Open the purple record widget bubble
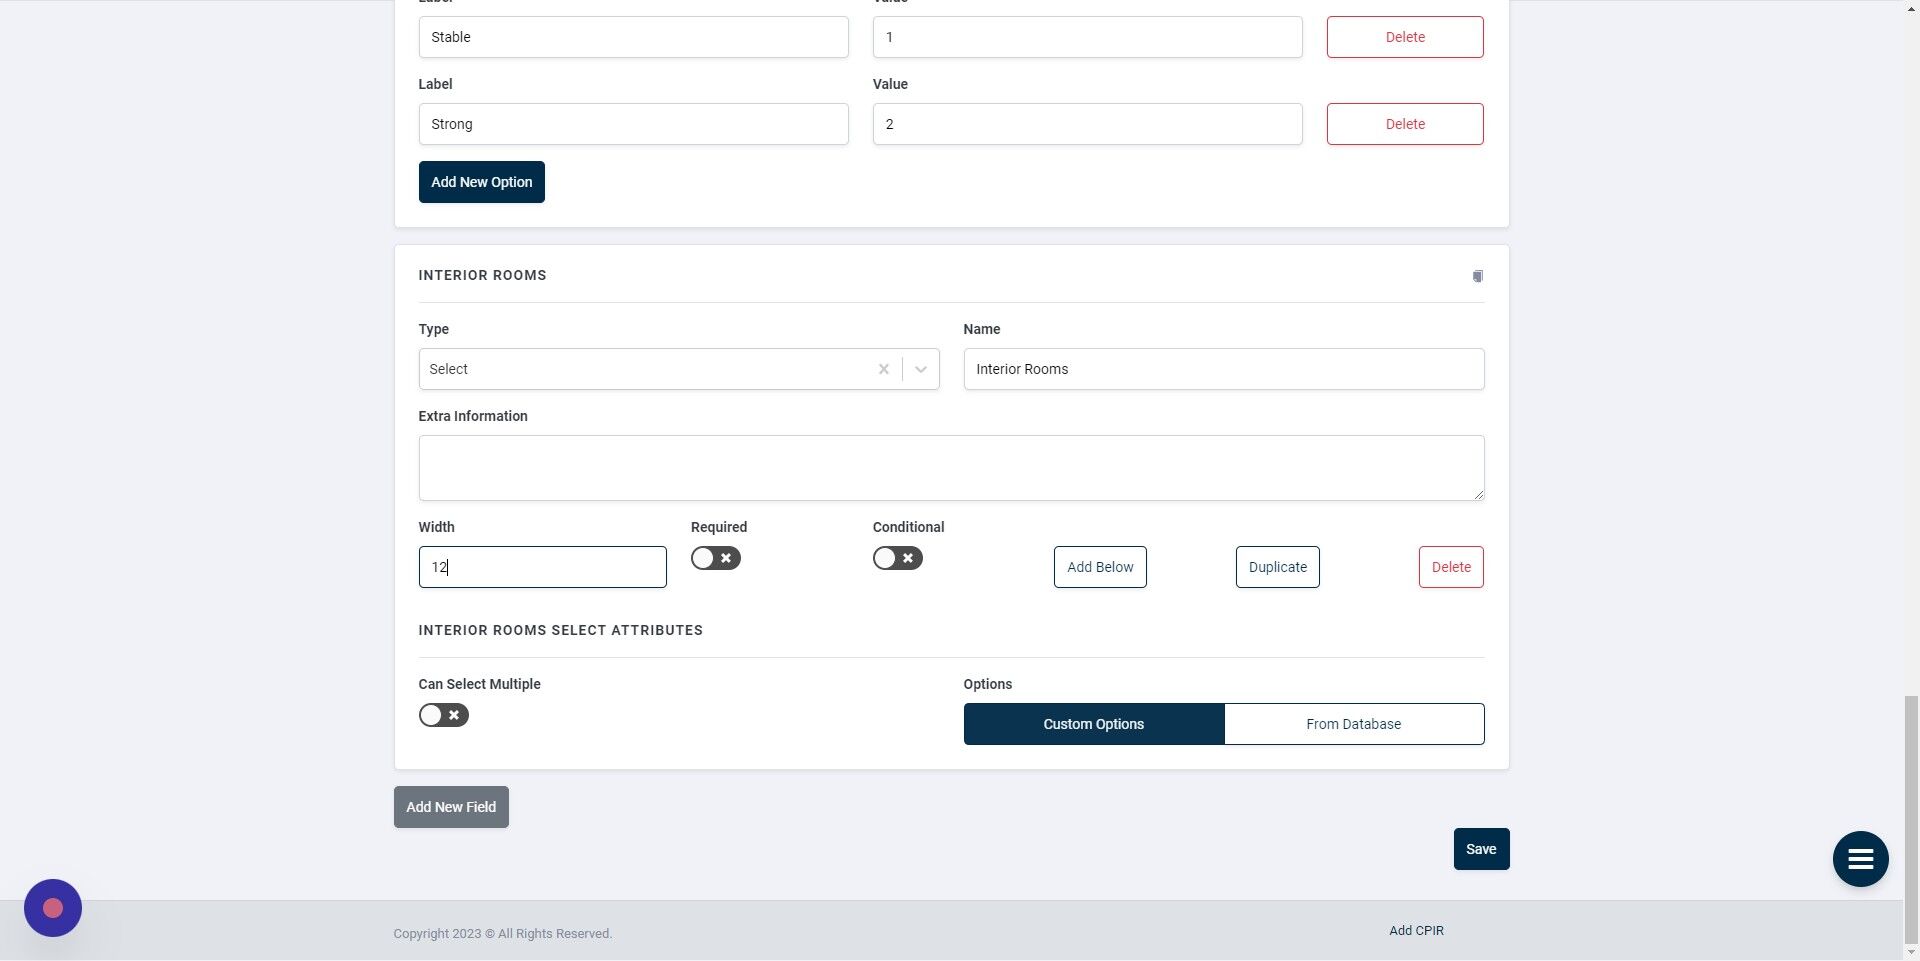Viewport: 1920px width, 961px height. coord(53,908)
